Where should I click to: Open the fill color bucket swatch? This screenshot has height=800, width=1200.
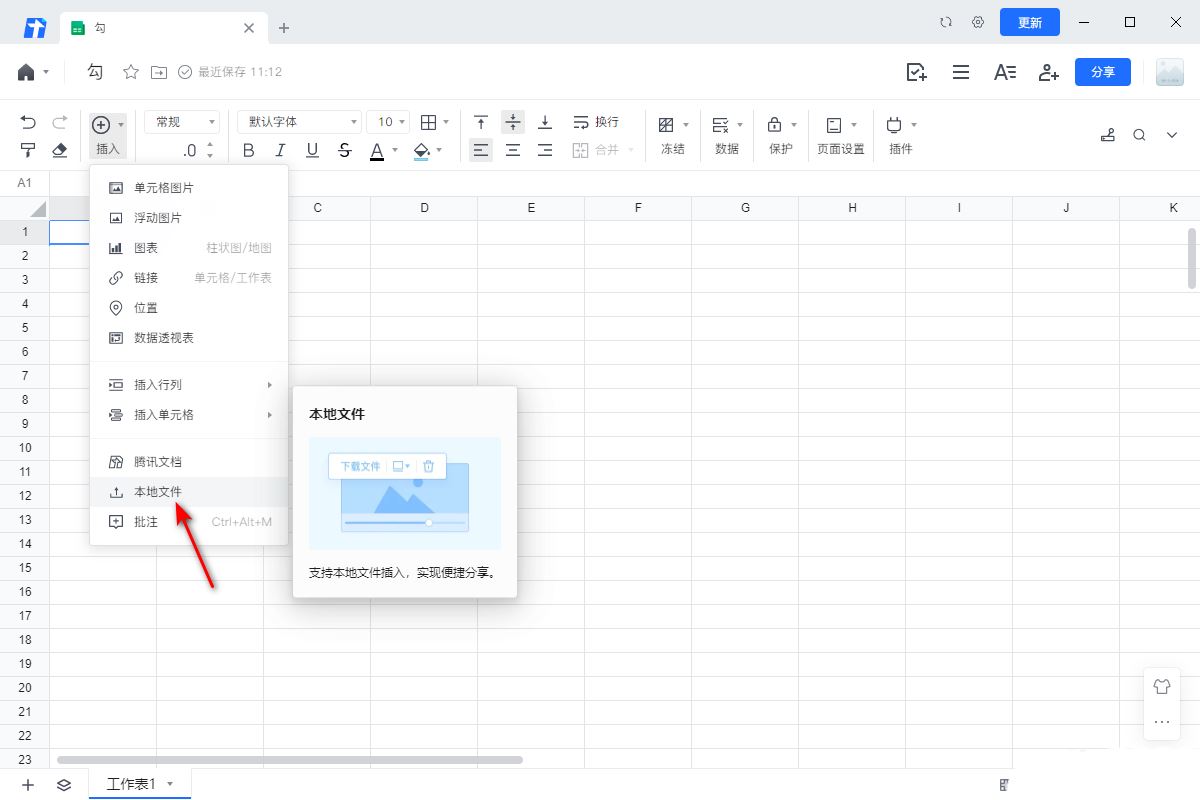tap(421, 150)
